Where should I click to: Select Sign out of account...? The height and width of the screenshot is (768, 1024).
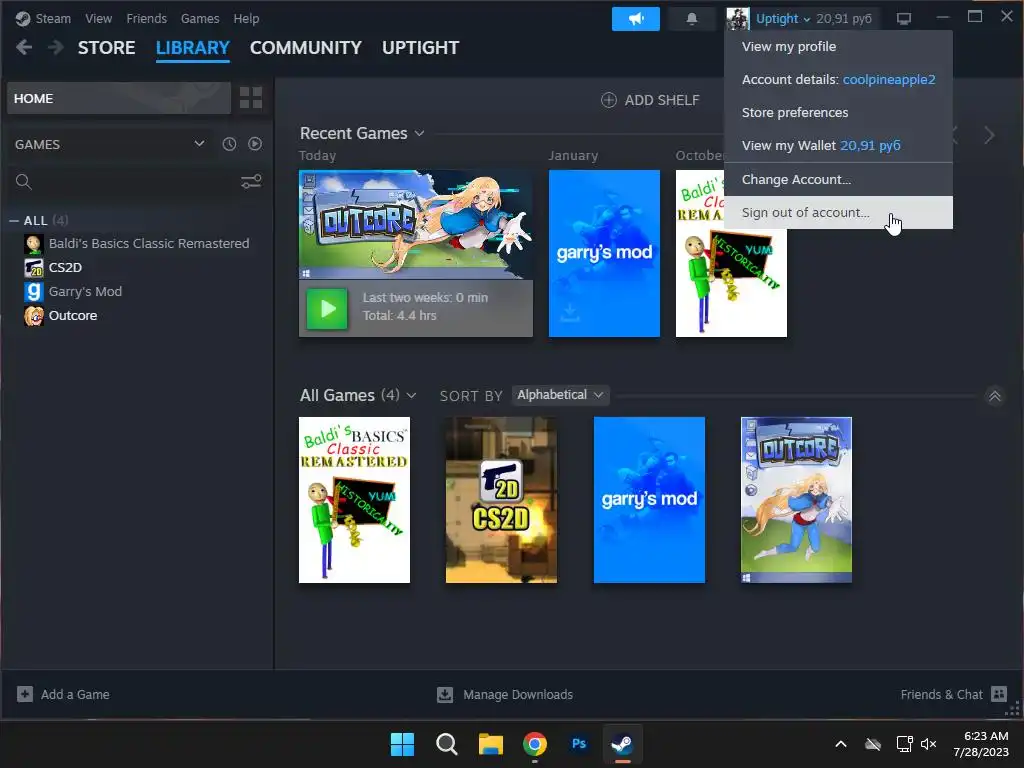pyautogui.click(x=839, y=213)
